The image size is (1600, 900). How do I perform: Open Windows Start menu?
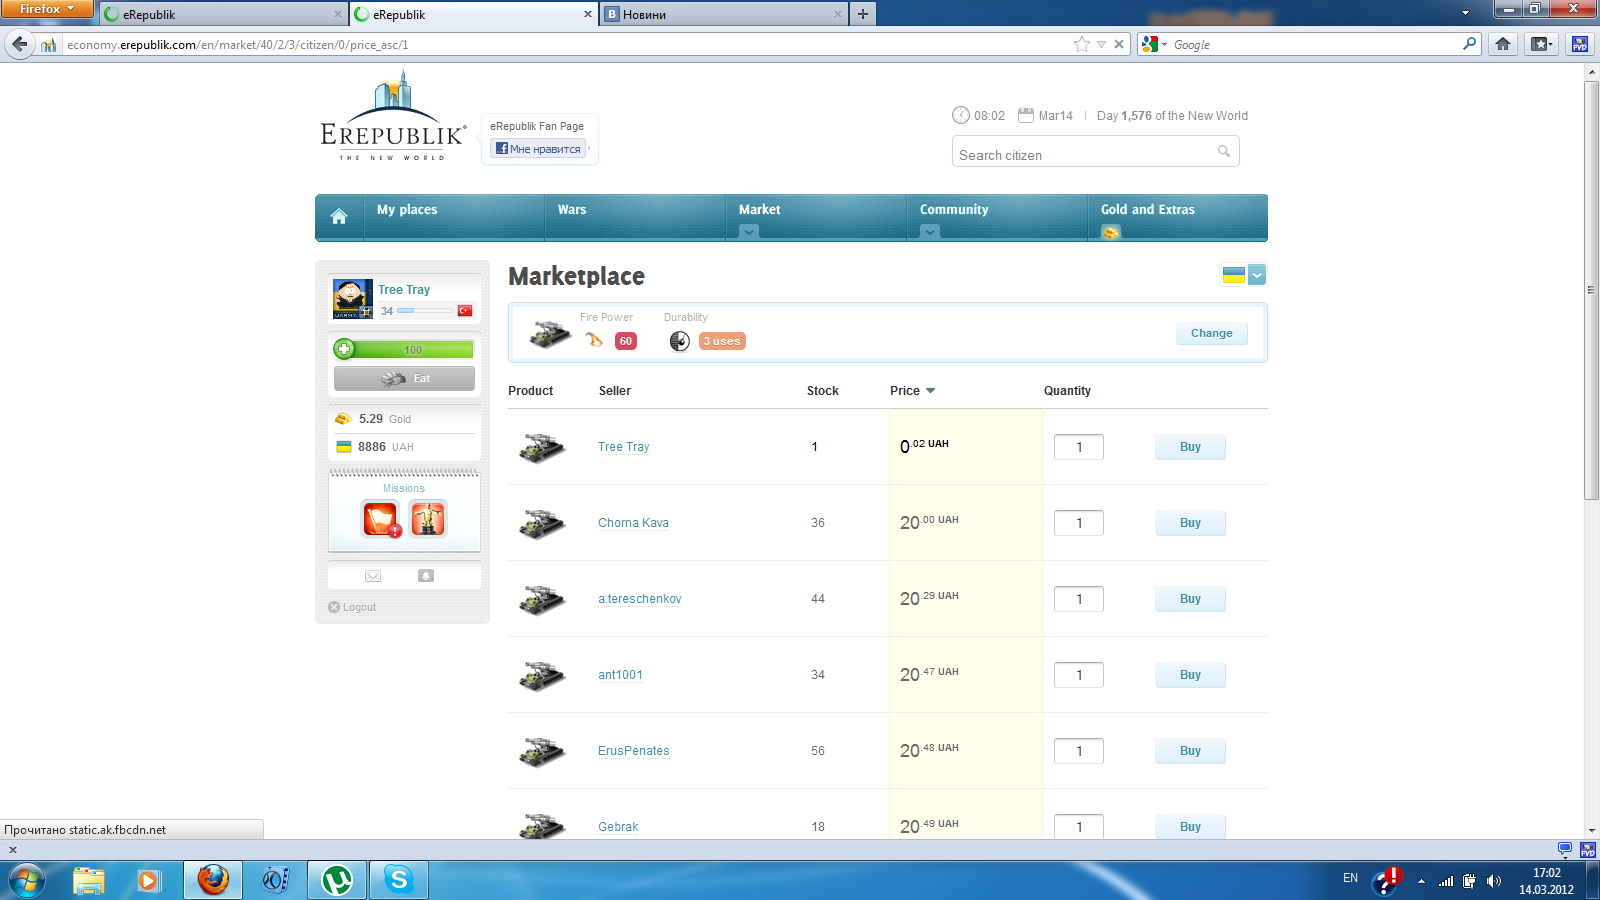point(27,880)
